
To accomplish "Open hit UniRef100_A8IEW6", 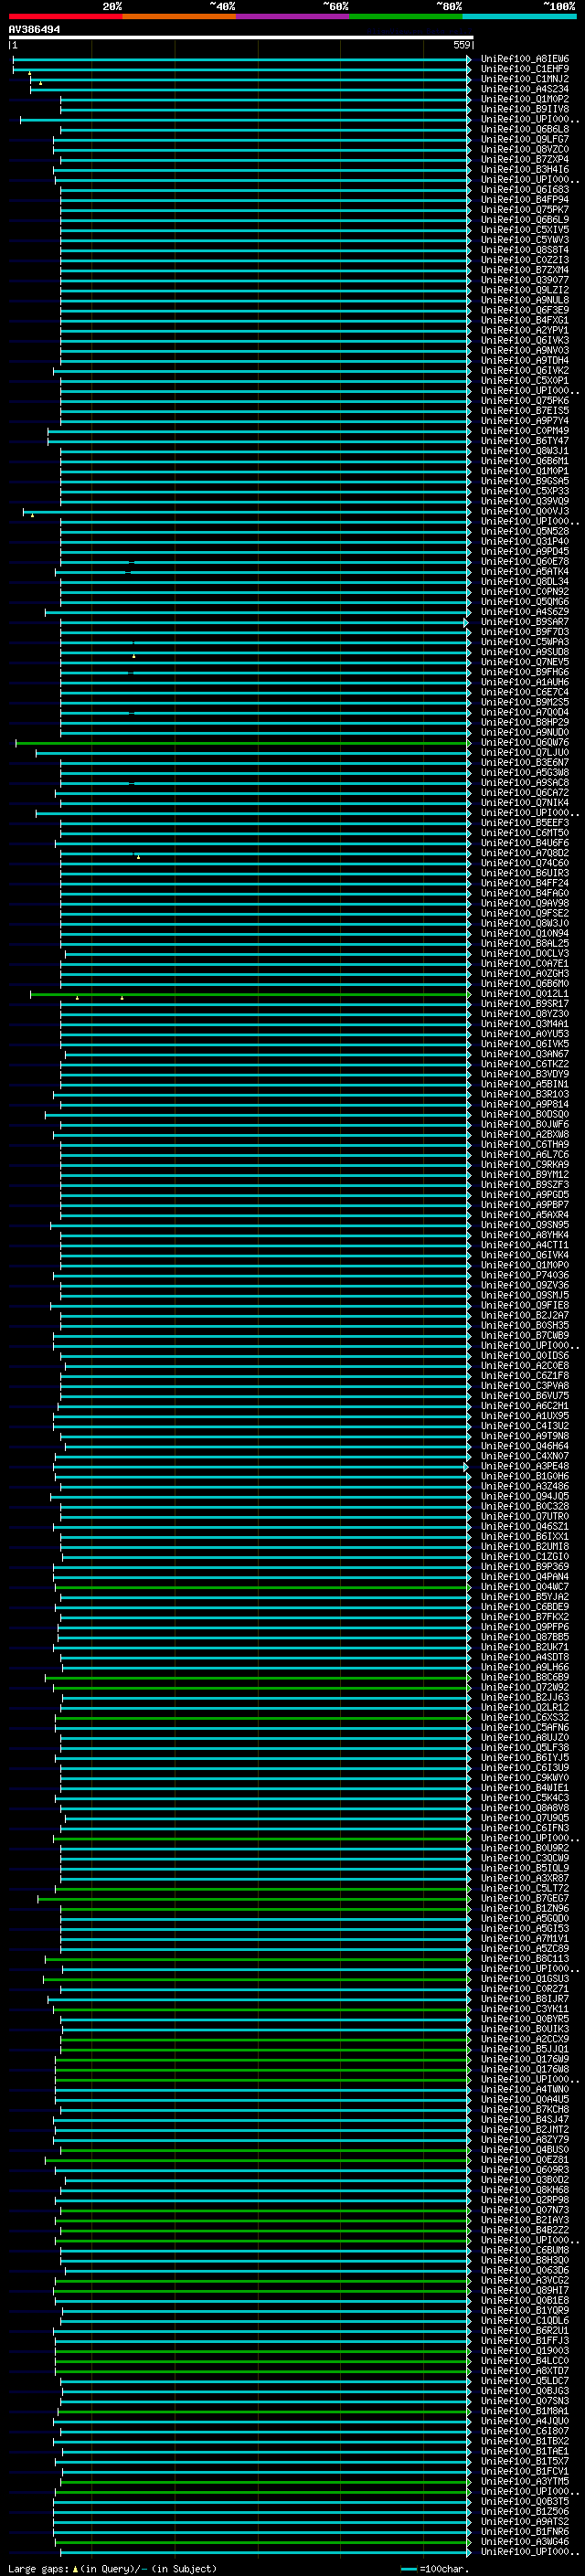I will (x=524, y=59).
